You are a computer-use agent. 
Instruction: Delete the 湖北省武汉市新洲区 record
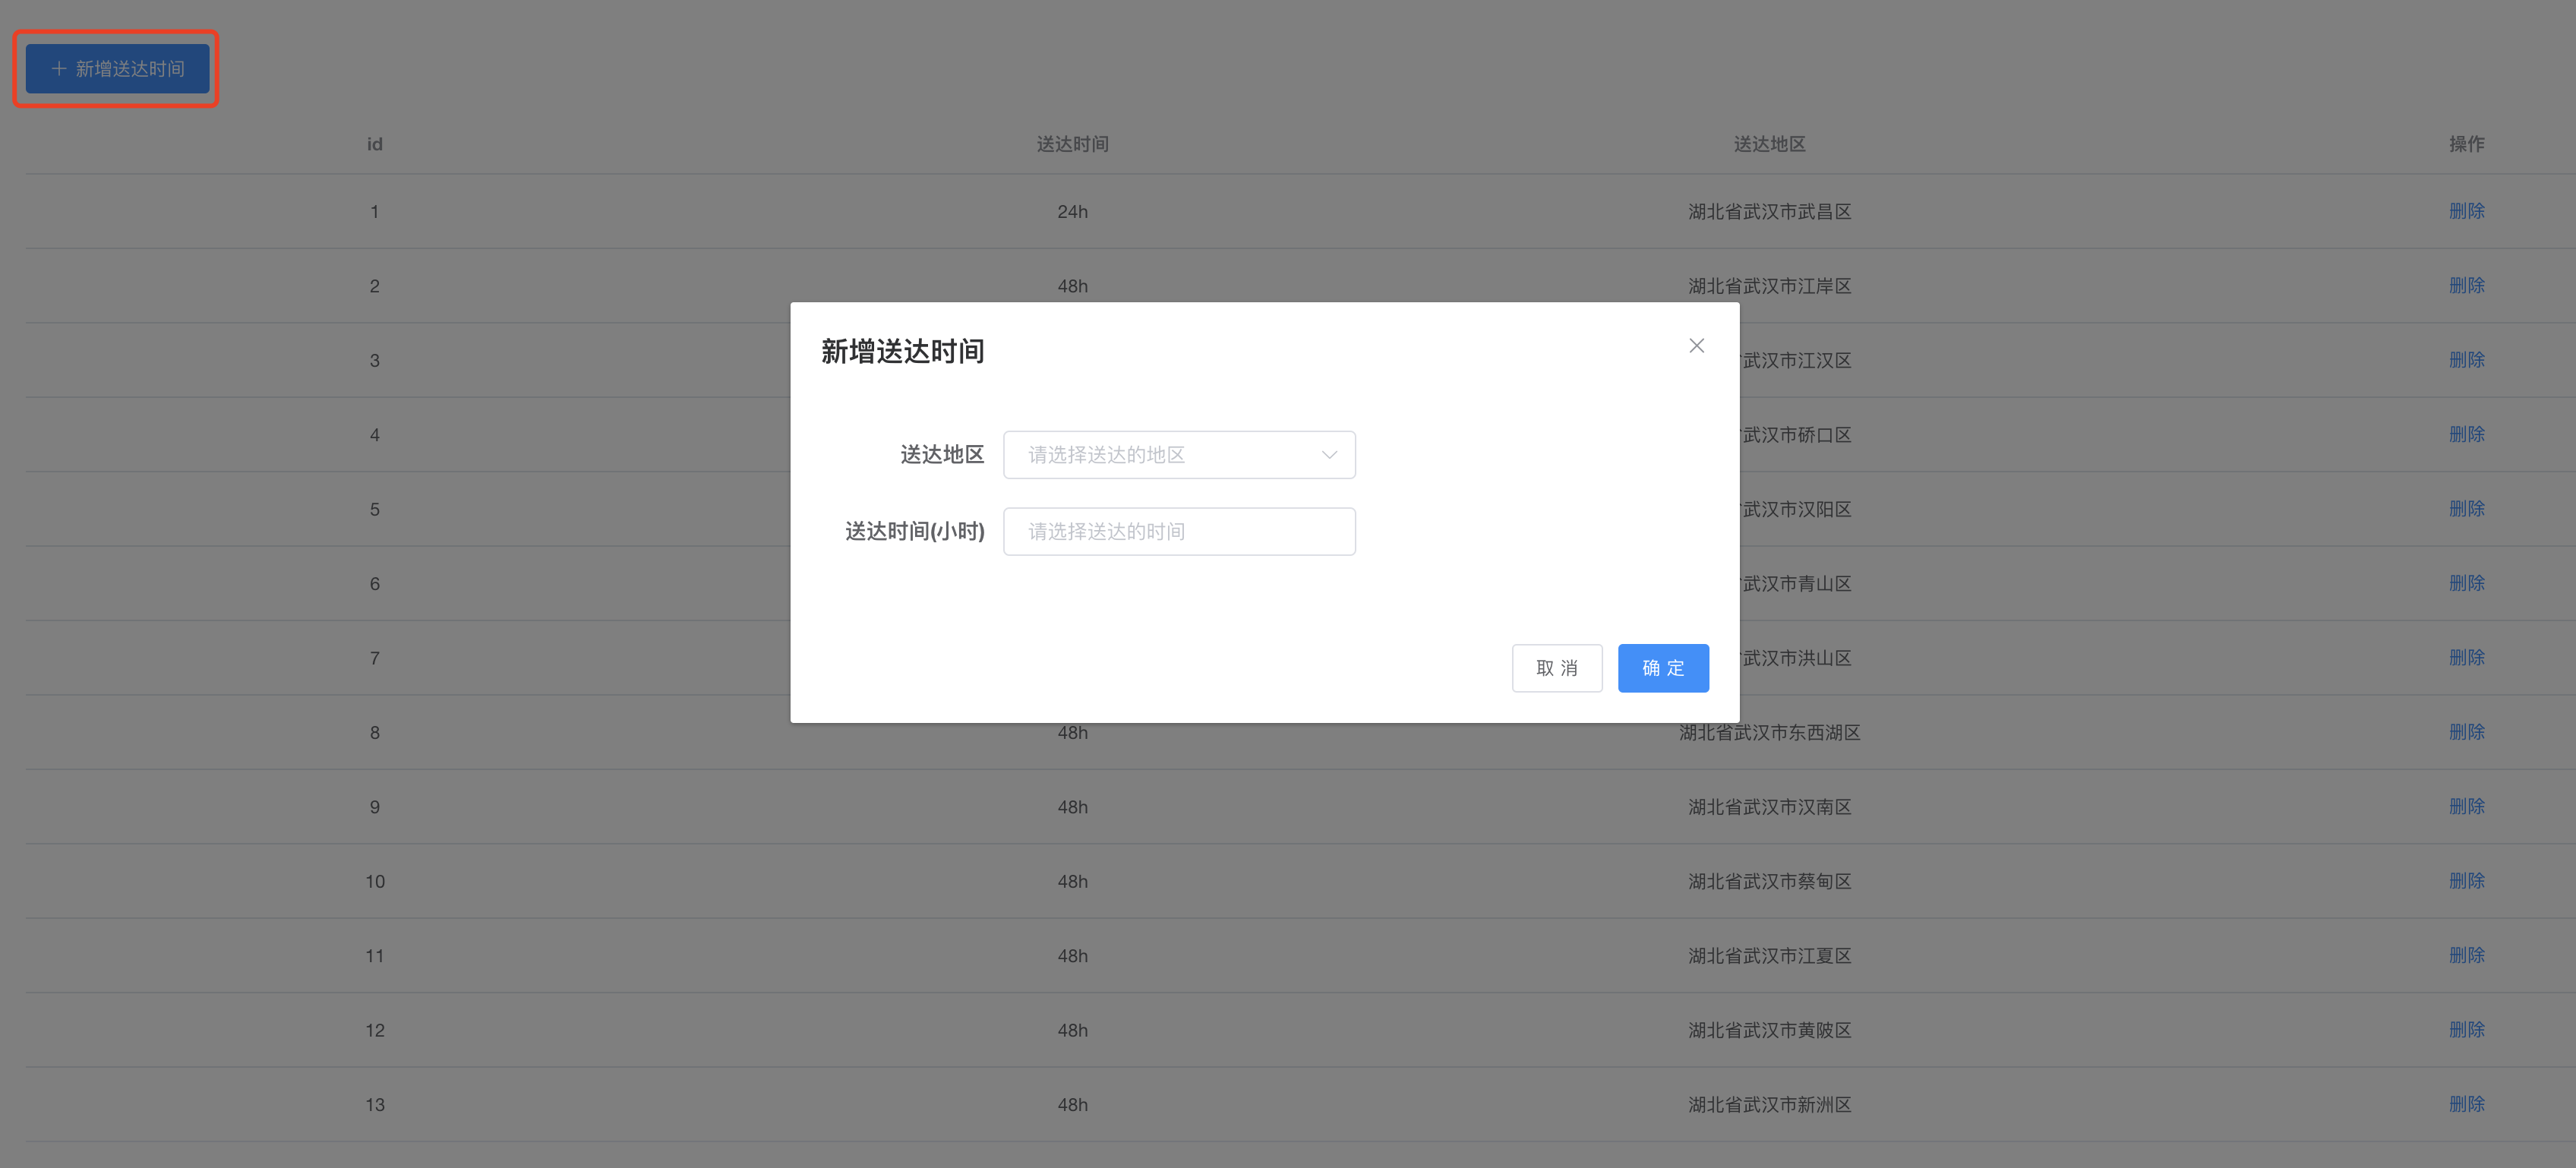[x=2467, y=1104]
